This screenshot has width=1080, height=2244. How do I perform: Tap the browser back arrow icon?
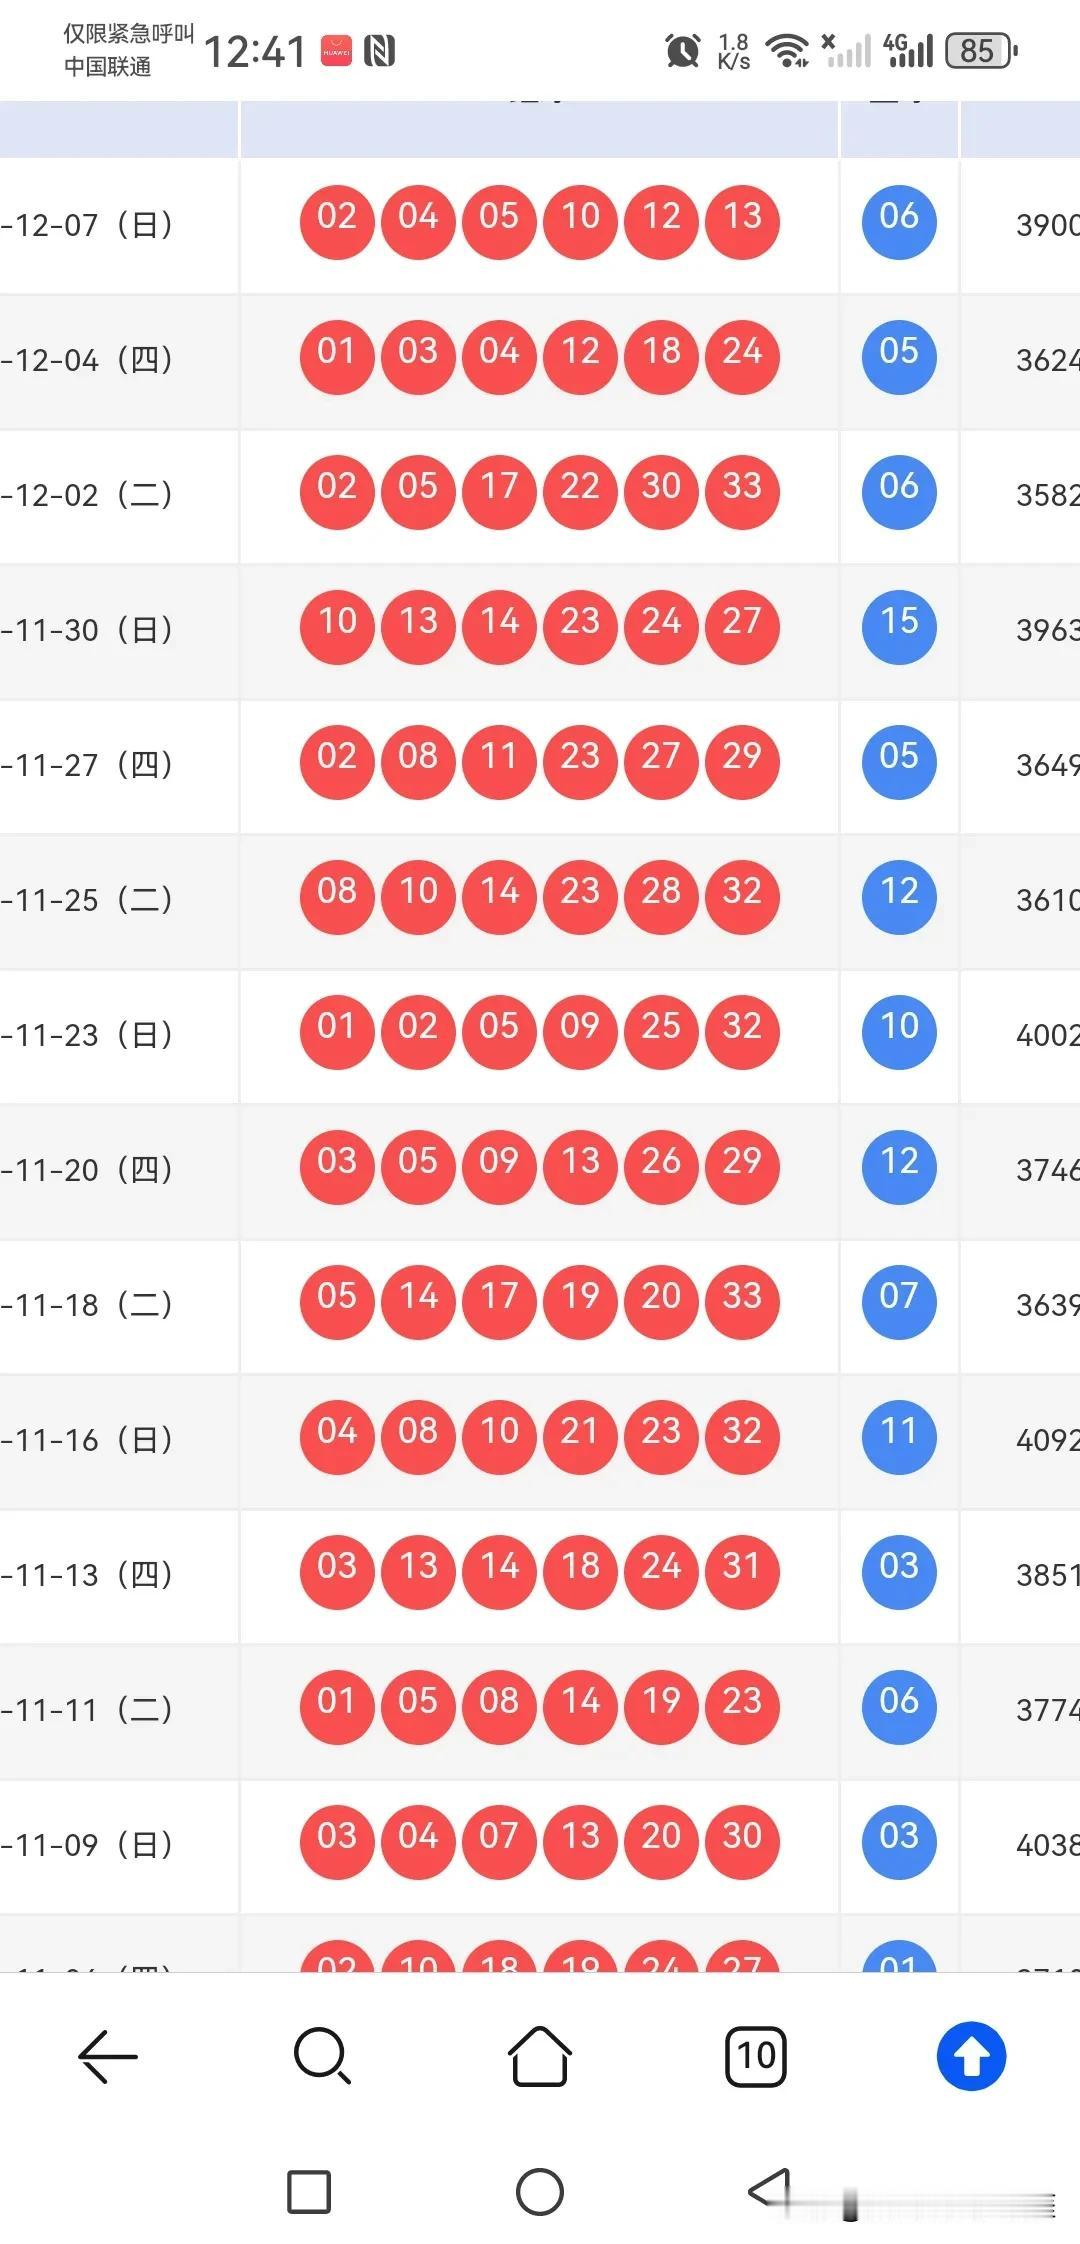tap(108, 2057)
